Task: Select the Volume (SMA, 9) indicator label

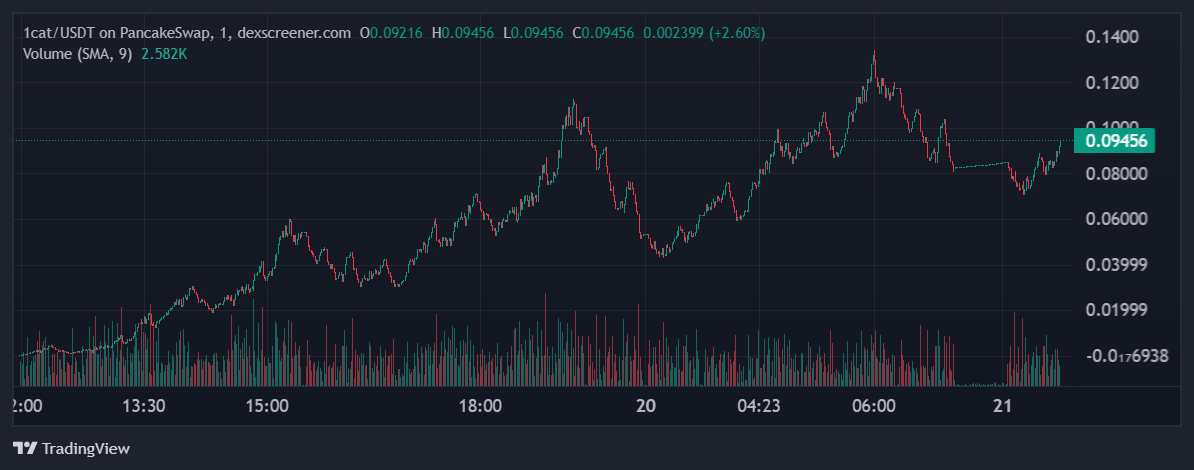Action: (x=78, y=56)
